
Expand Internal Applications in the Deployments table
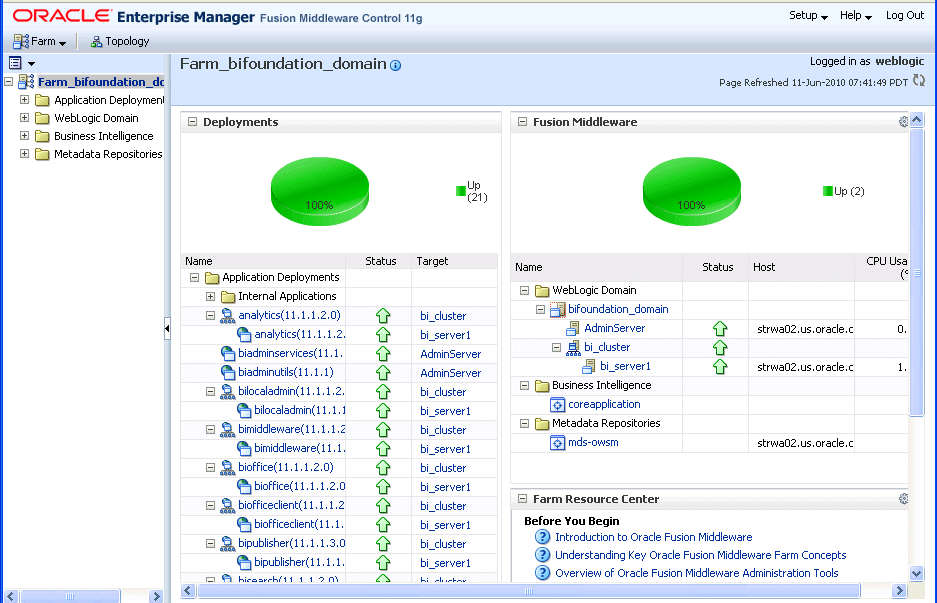[x=209, y=296]
